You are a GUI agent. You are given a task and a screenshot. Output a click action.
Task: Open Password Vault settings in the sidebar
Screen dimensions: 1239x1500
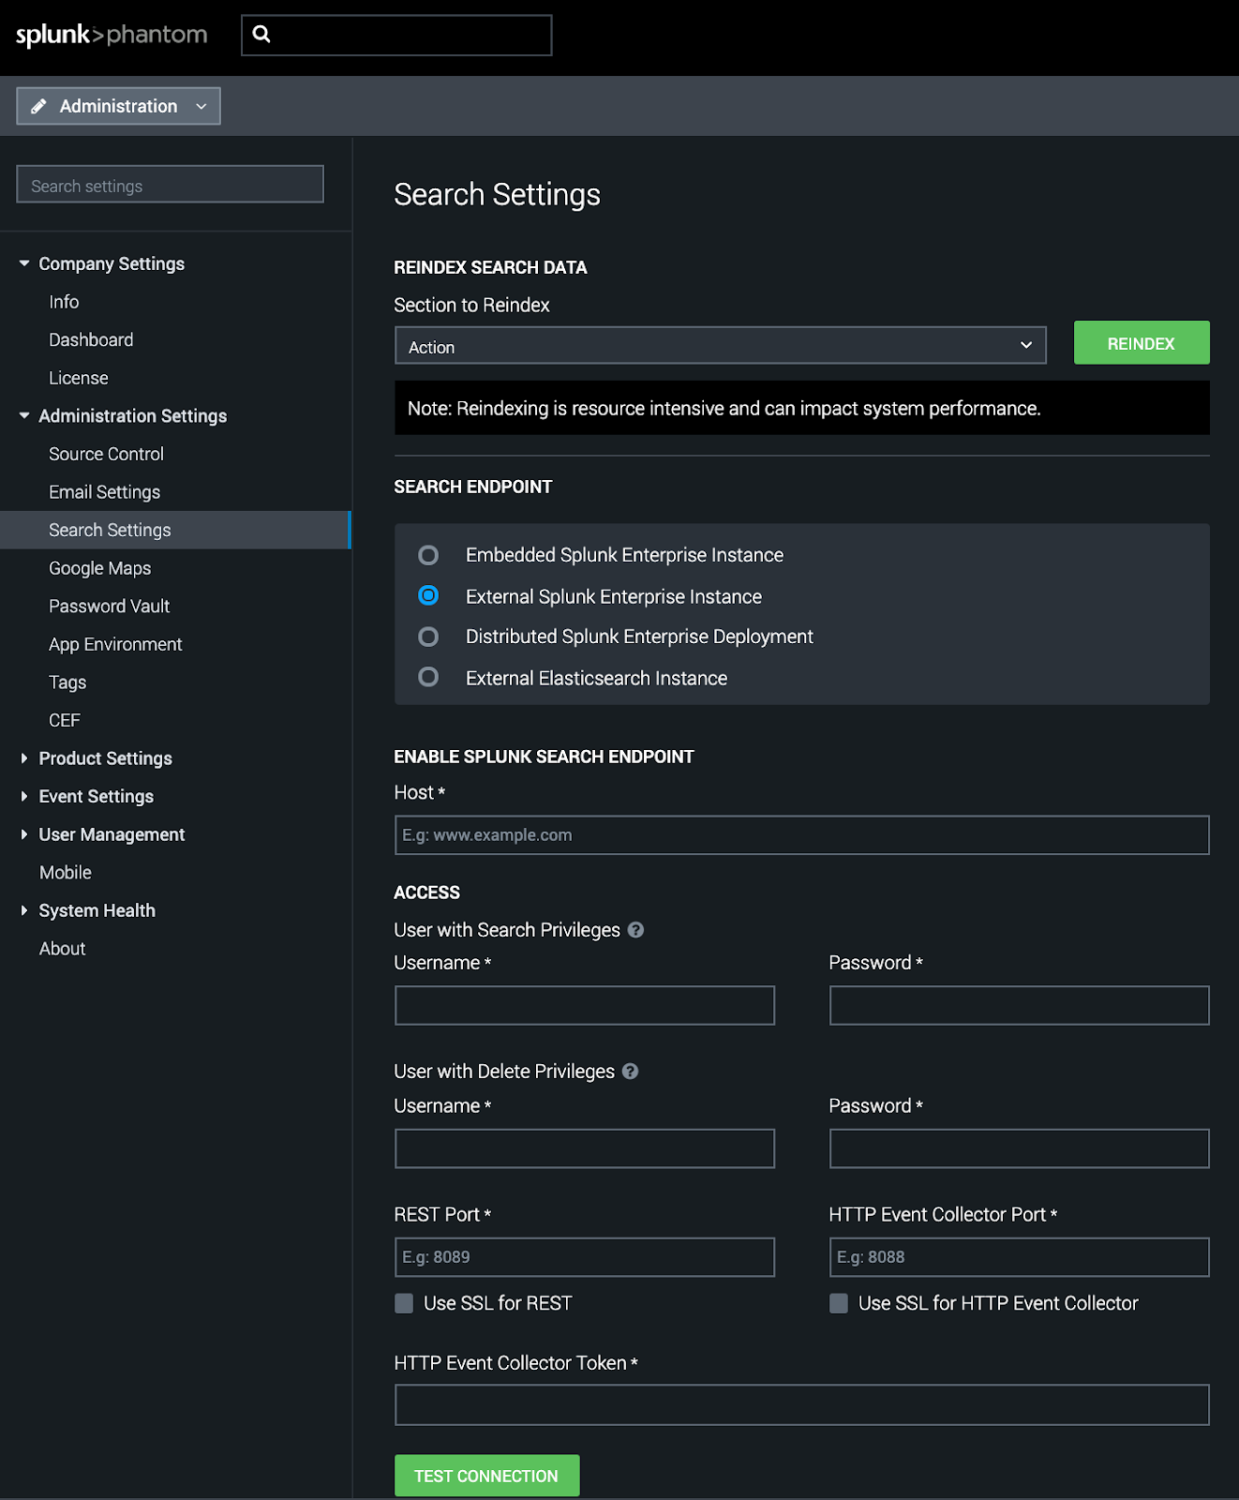click(x=109, y=605)
